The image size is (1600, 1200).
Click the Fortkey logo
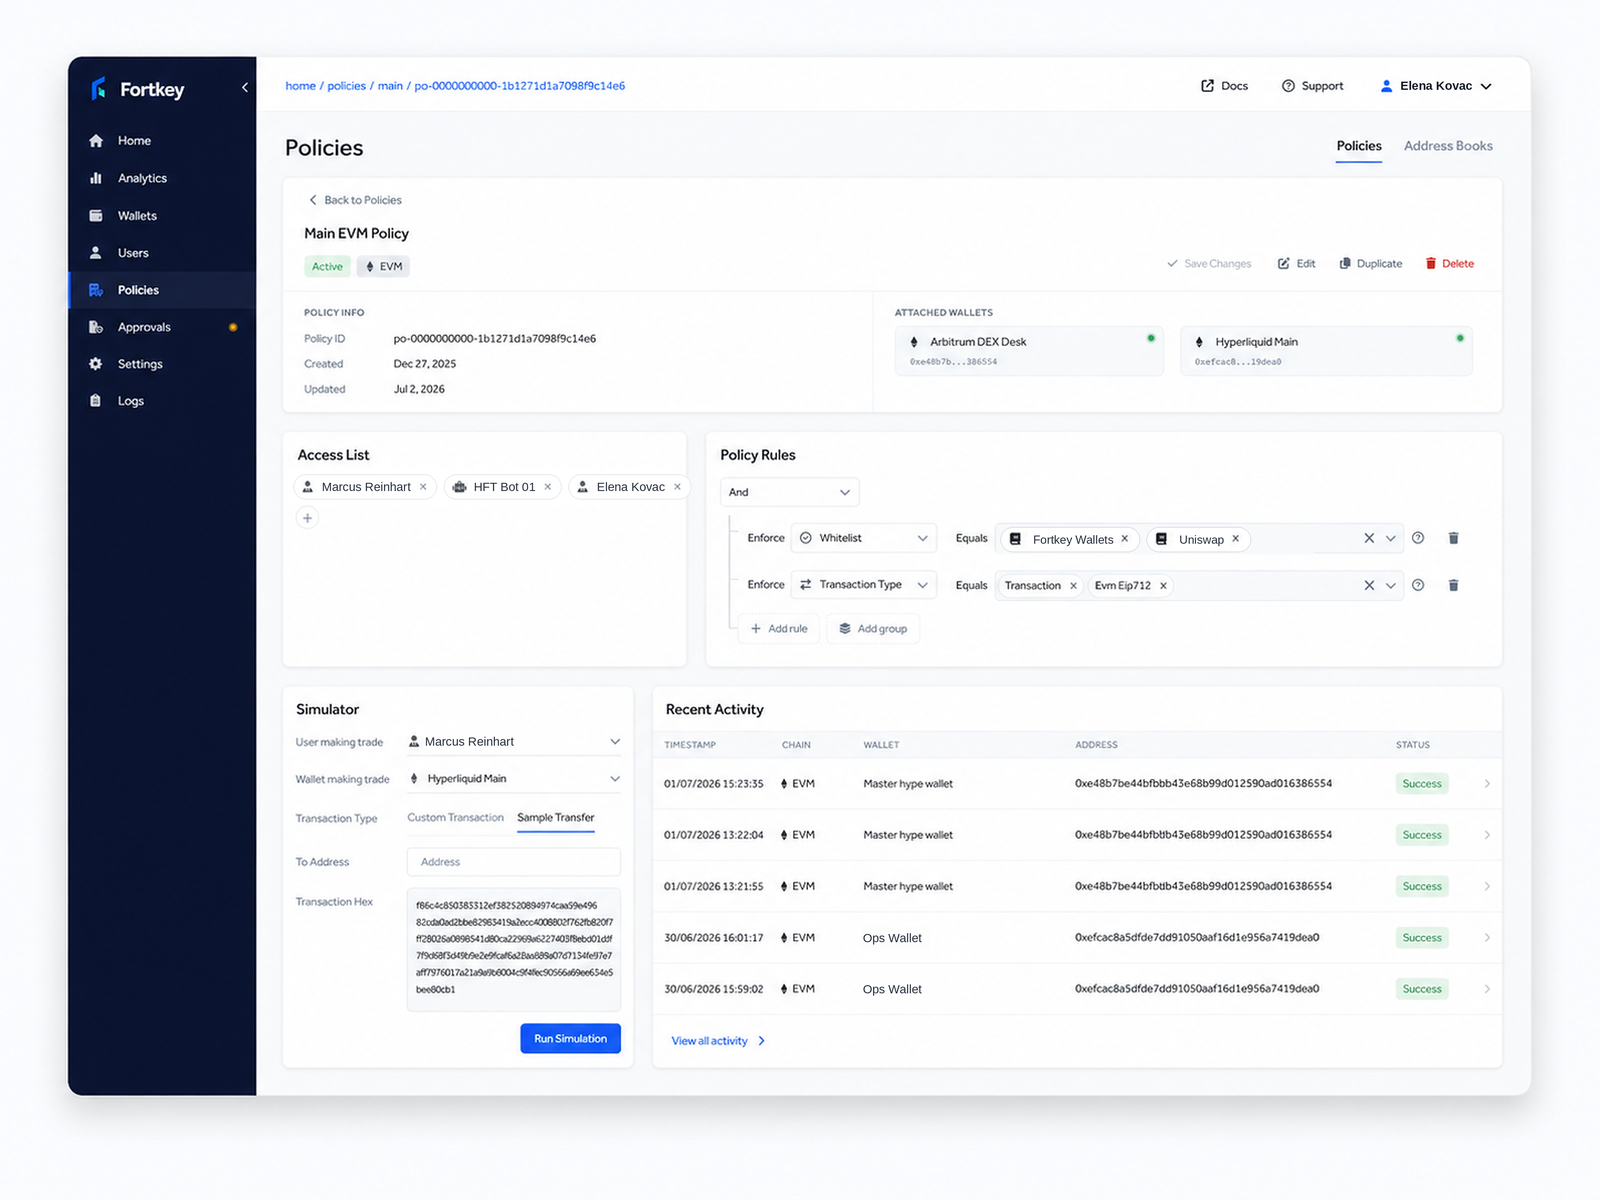click(138, 89)
